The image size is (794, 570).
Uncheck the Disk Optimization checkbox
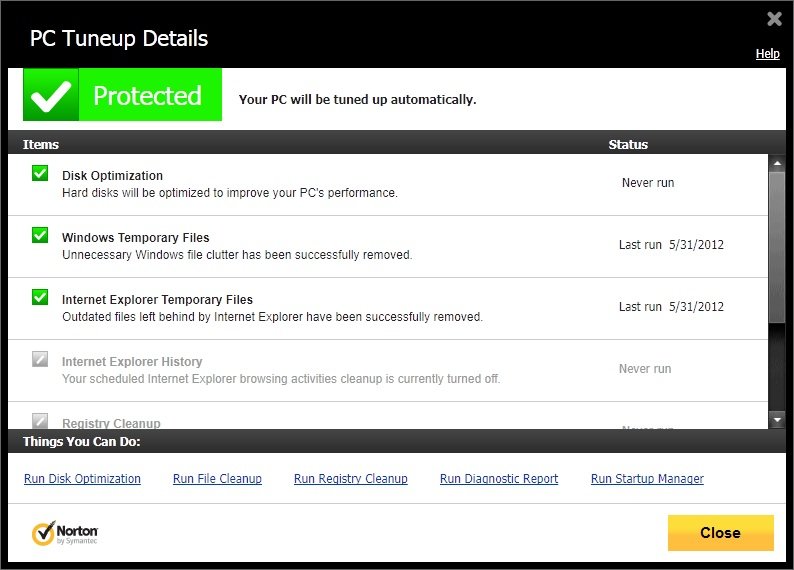point(40,173)
